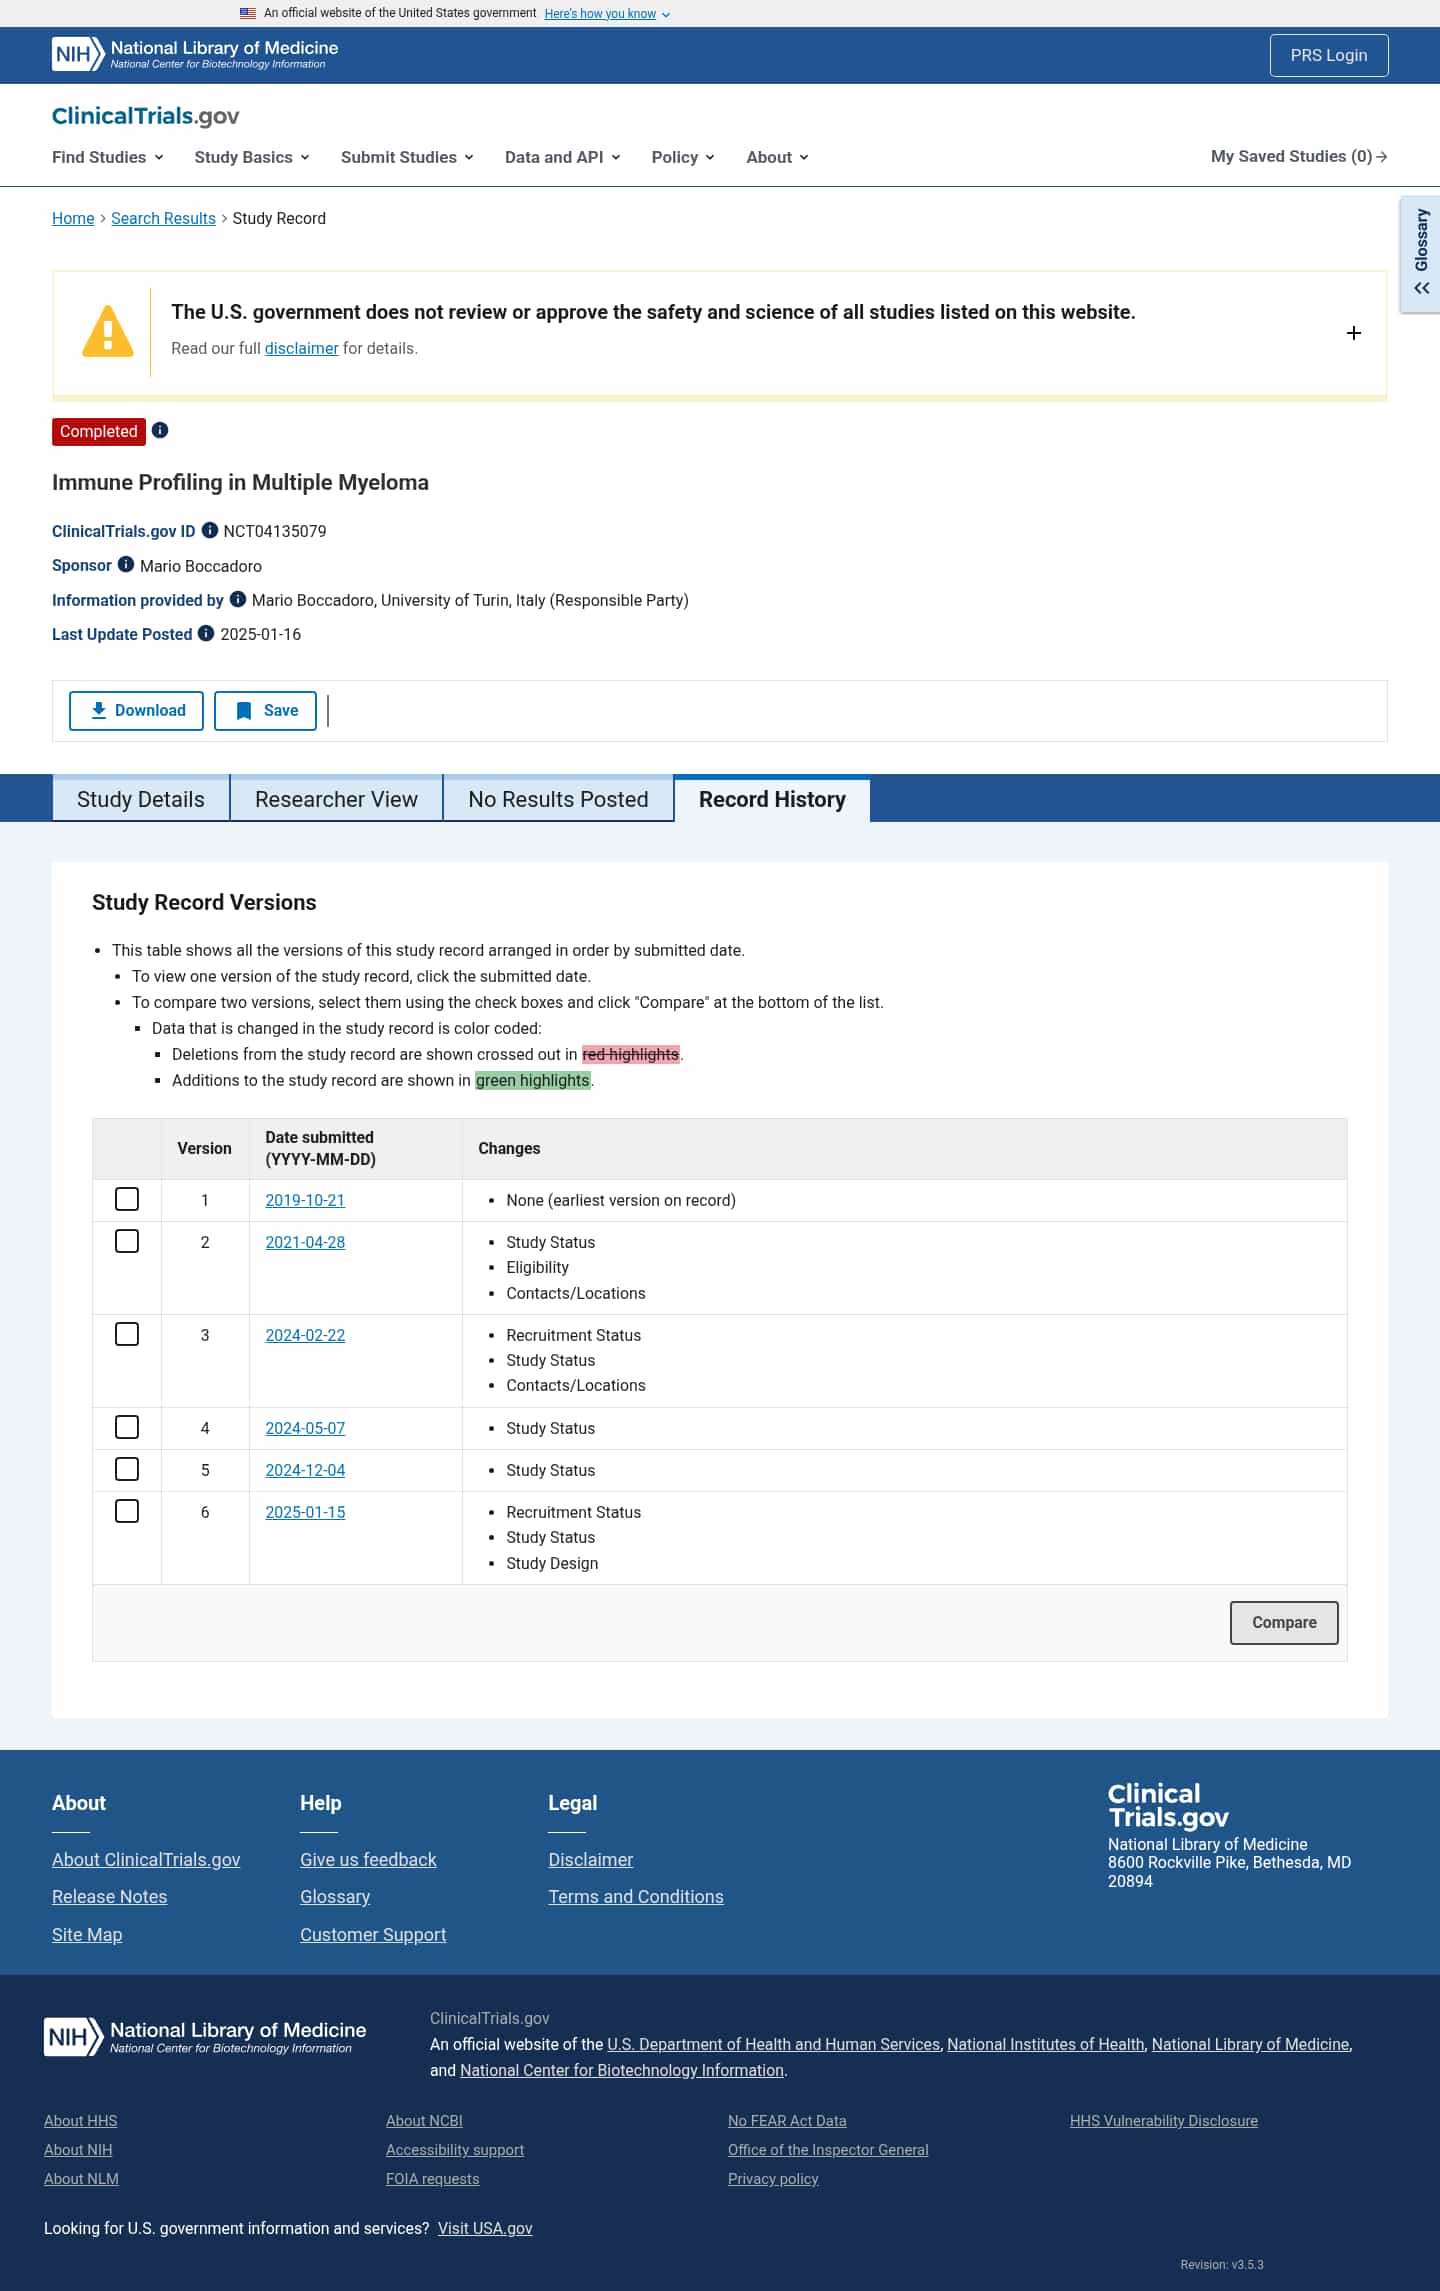The height and width of the screenshot is (2291, 1440).
Task: Select checkbox for version 6
Action: point(127,1511)
